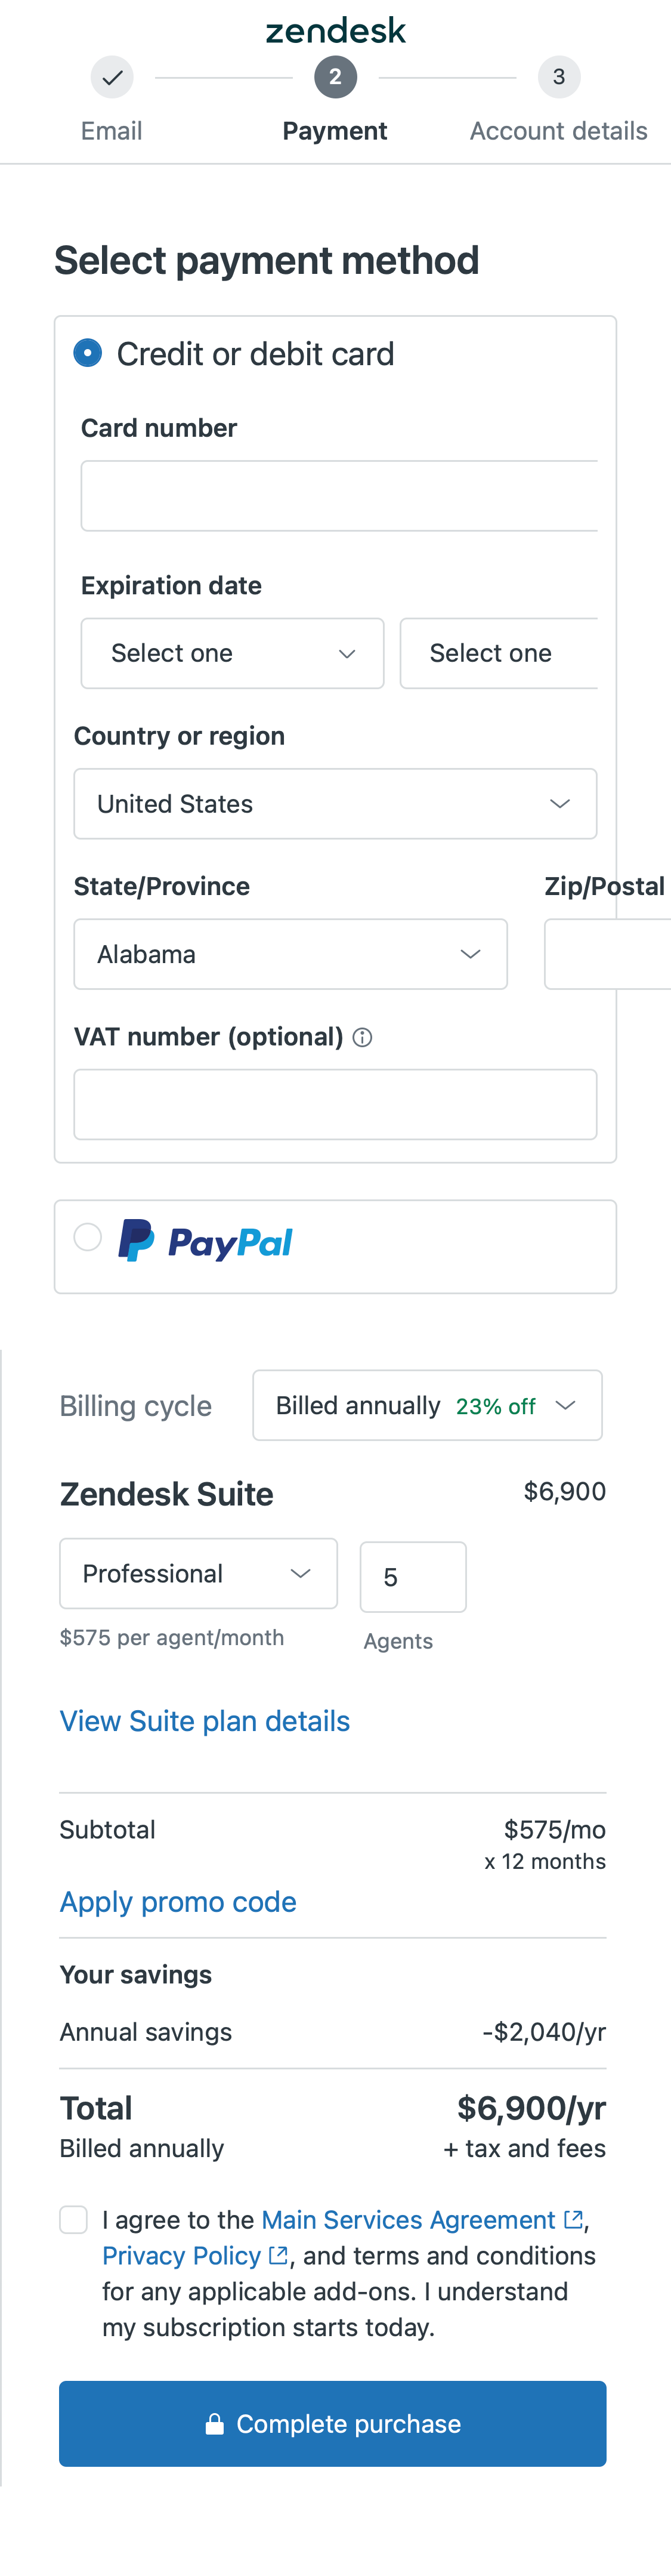The height and width of the screenshot is (2576, 671).
Task: Open the Professional plan dropdown
Action: pyautogui.click(x=198, y=1573)
